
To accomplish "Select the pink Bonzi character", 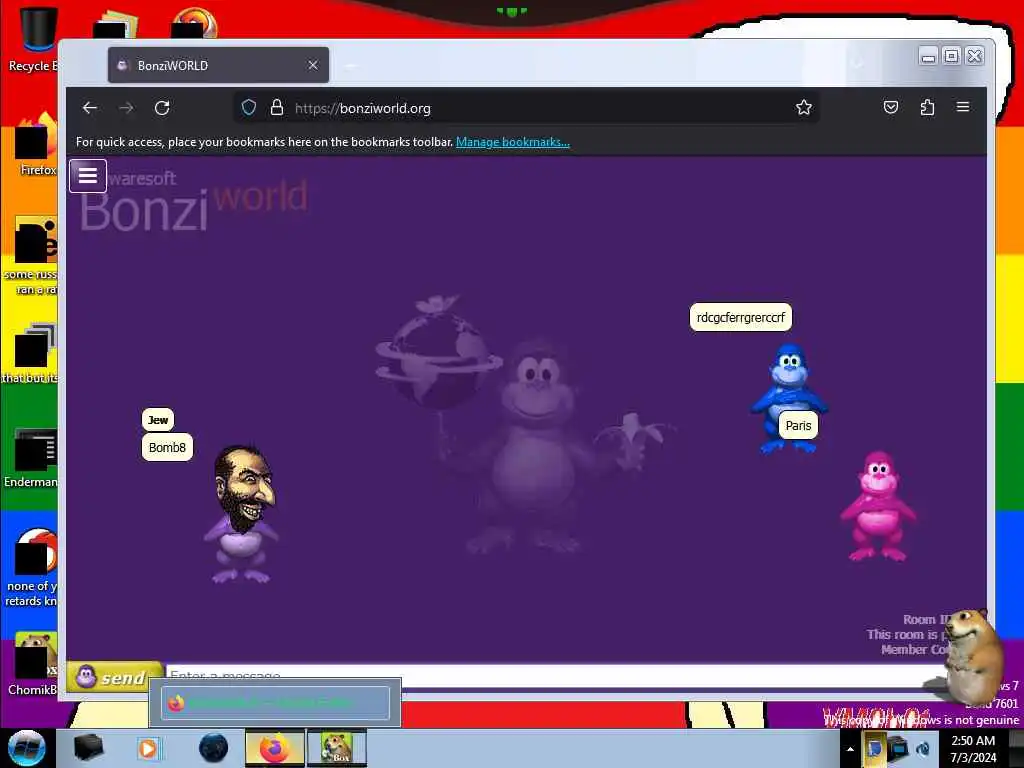I will click(878, 506).
